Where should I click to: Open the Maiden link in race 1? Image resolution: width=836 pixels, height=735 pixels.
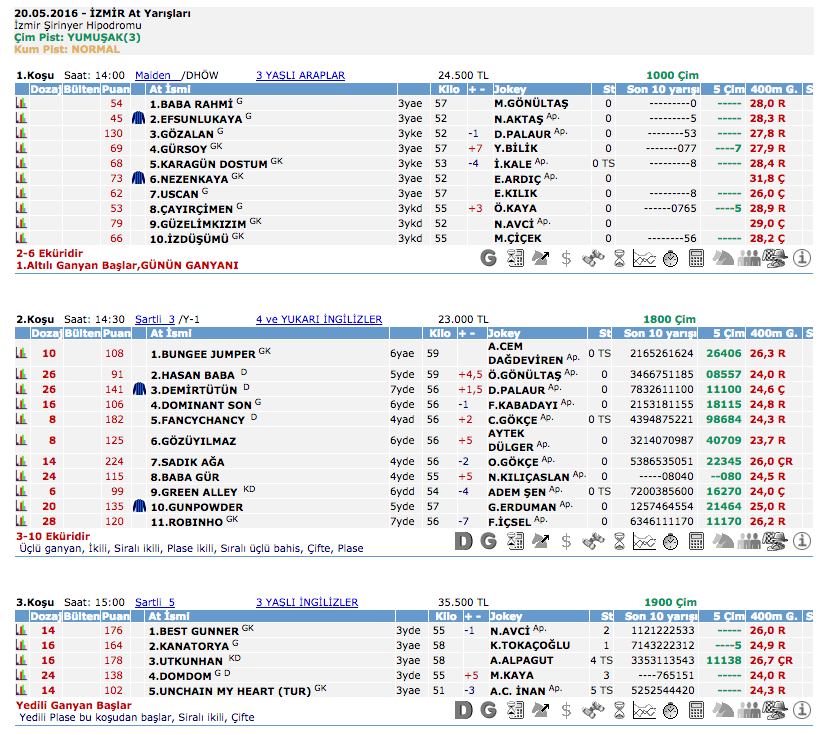(152, 75)
